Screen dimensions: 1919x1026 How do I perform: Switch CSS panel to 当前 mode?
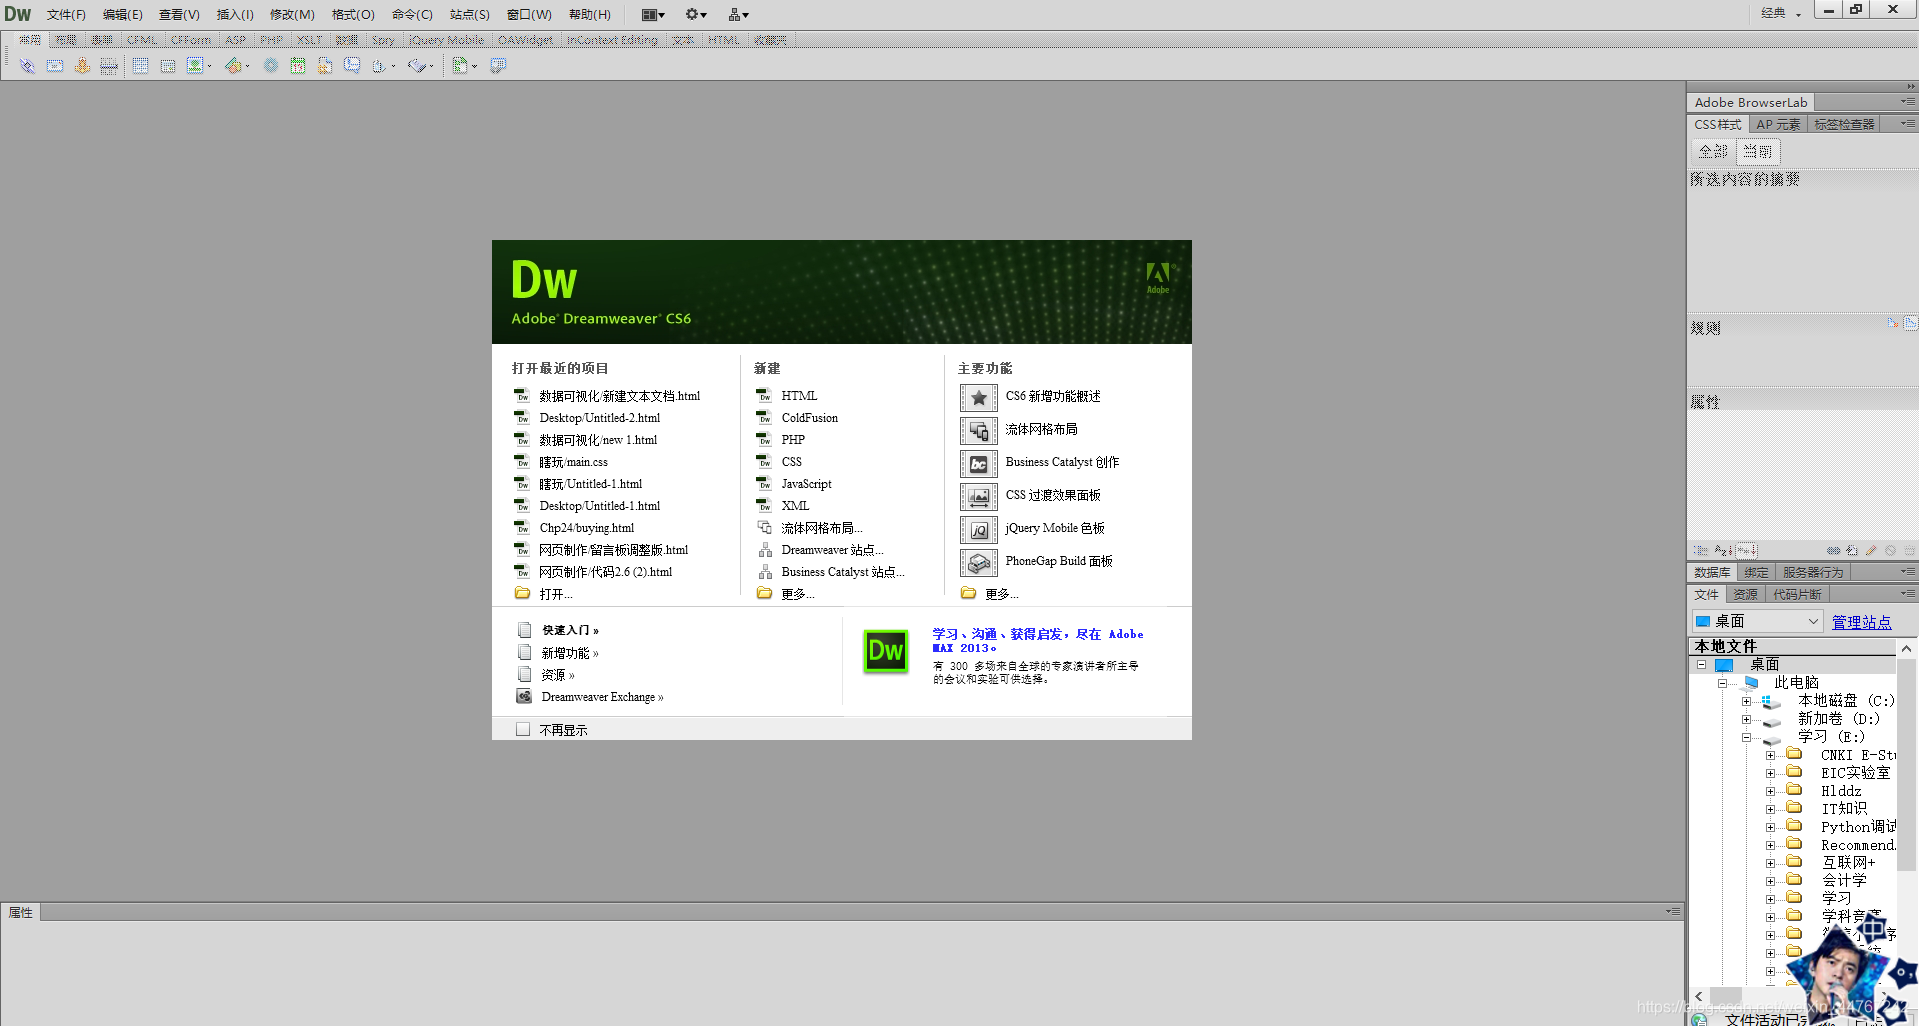tap(1759, 151)
